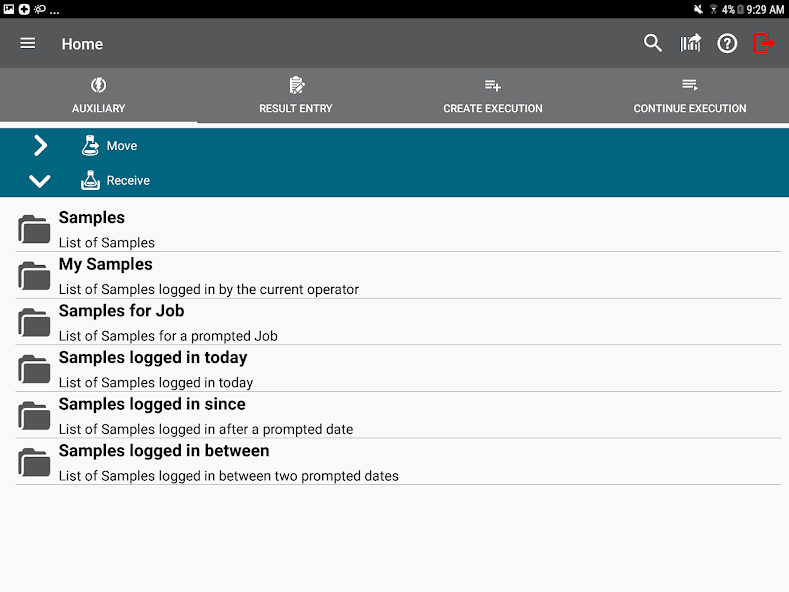The image size is (789, 592).
Task: Tap the battery indicator in status bar
Action: pyautogui.click(x=740, y=9)
